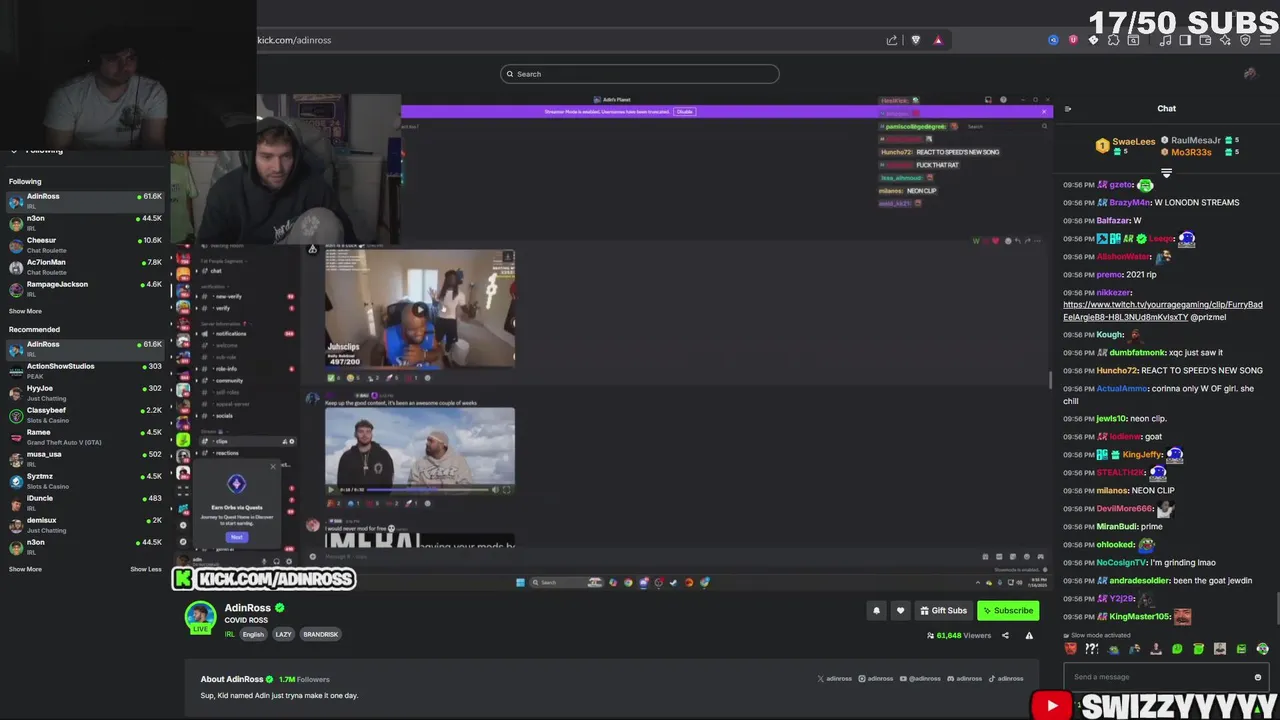The height and width of the screenshot is (720, 1280).
Task: Open AdinRoss Instagram social link
Action: pos(875,679)
